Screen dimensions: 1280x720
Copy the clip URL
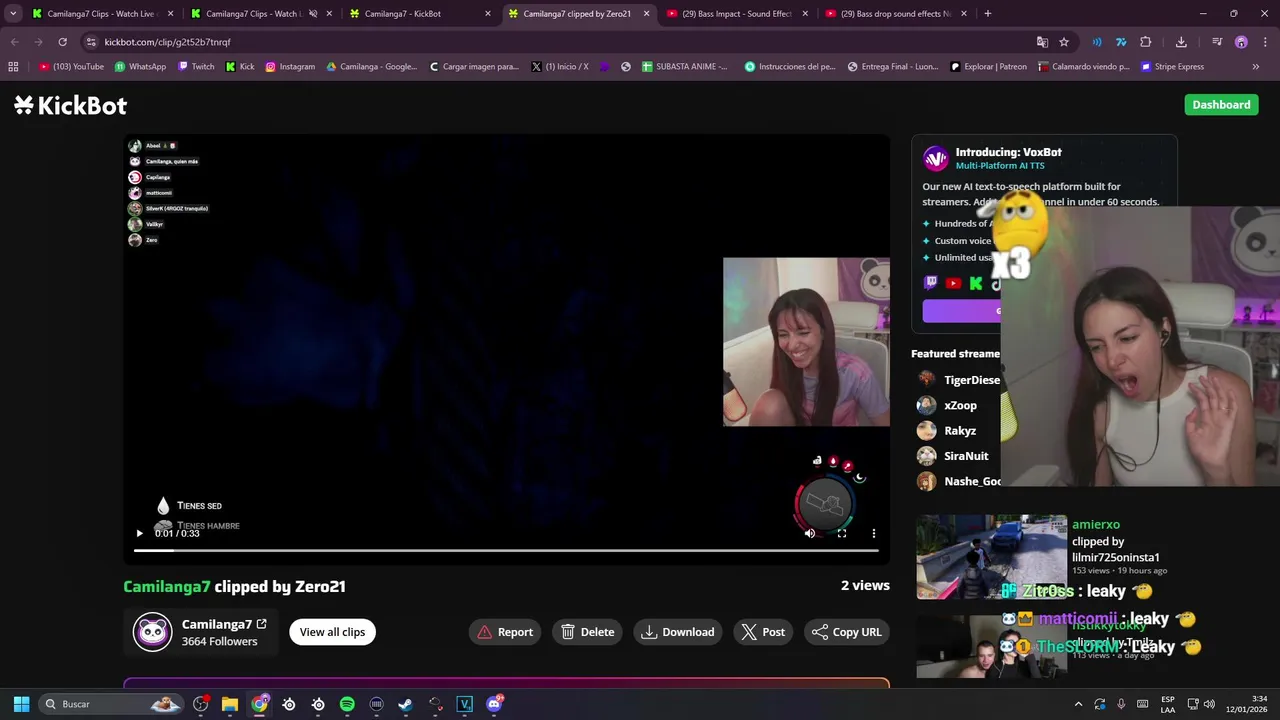[x=847, y=632]
